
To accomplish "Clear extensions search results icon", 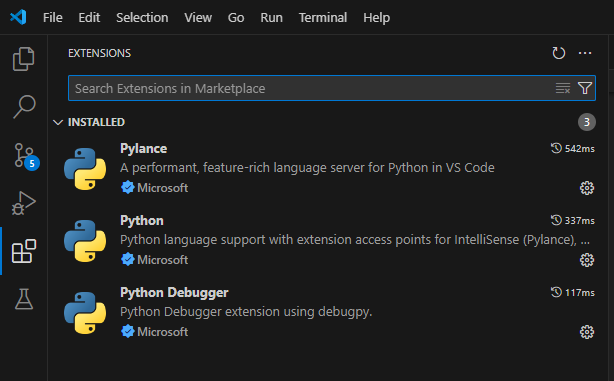I will pos(563,88).
